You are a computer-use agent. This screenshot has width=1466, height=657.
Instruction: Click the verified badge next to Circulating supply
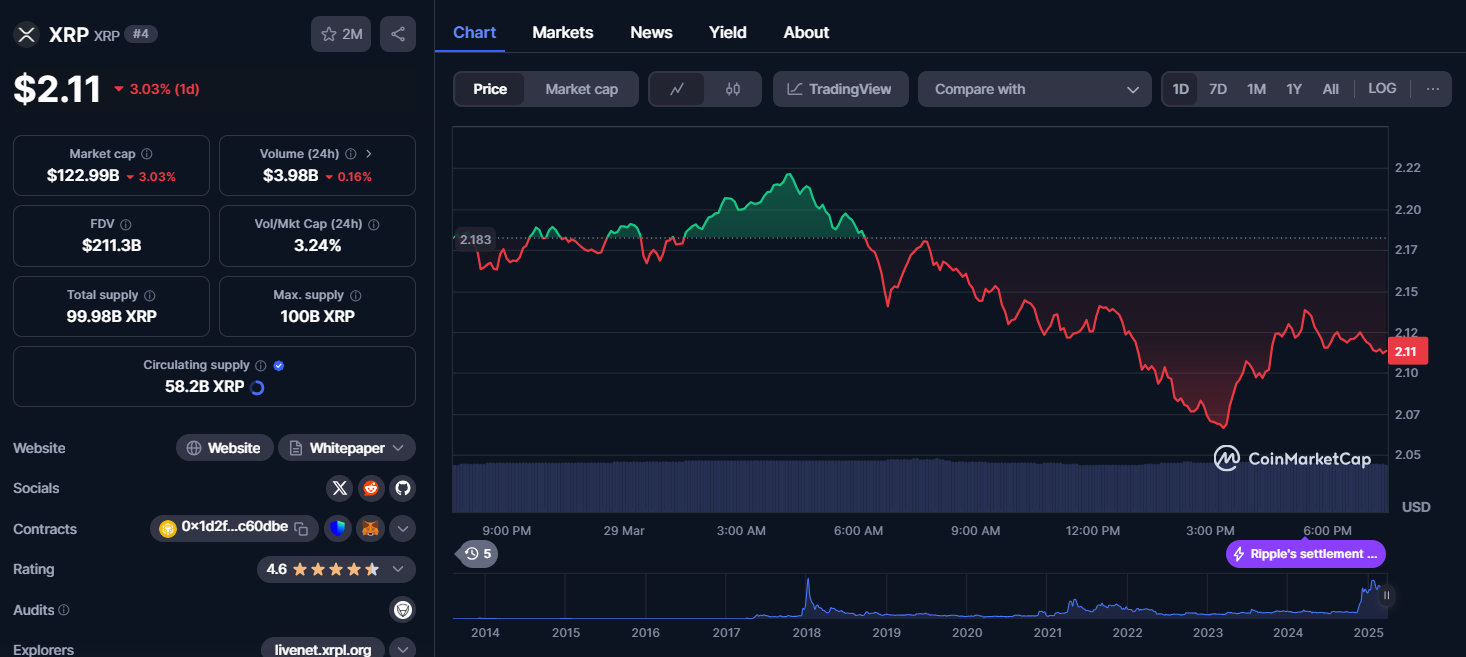point(279,366)
